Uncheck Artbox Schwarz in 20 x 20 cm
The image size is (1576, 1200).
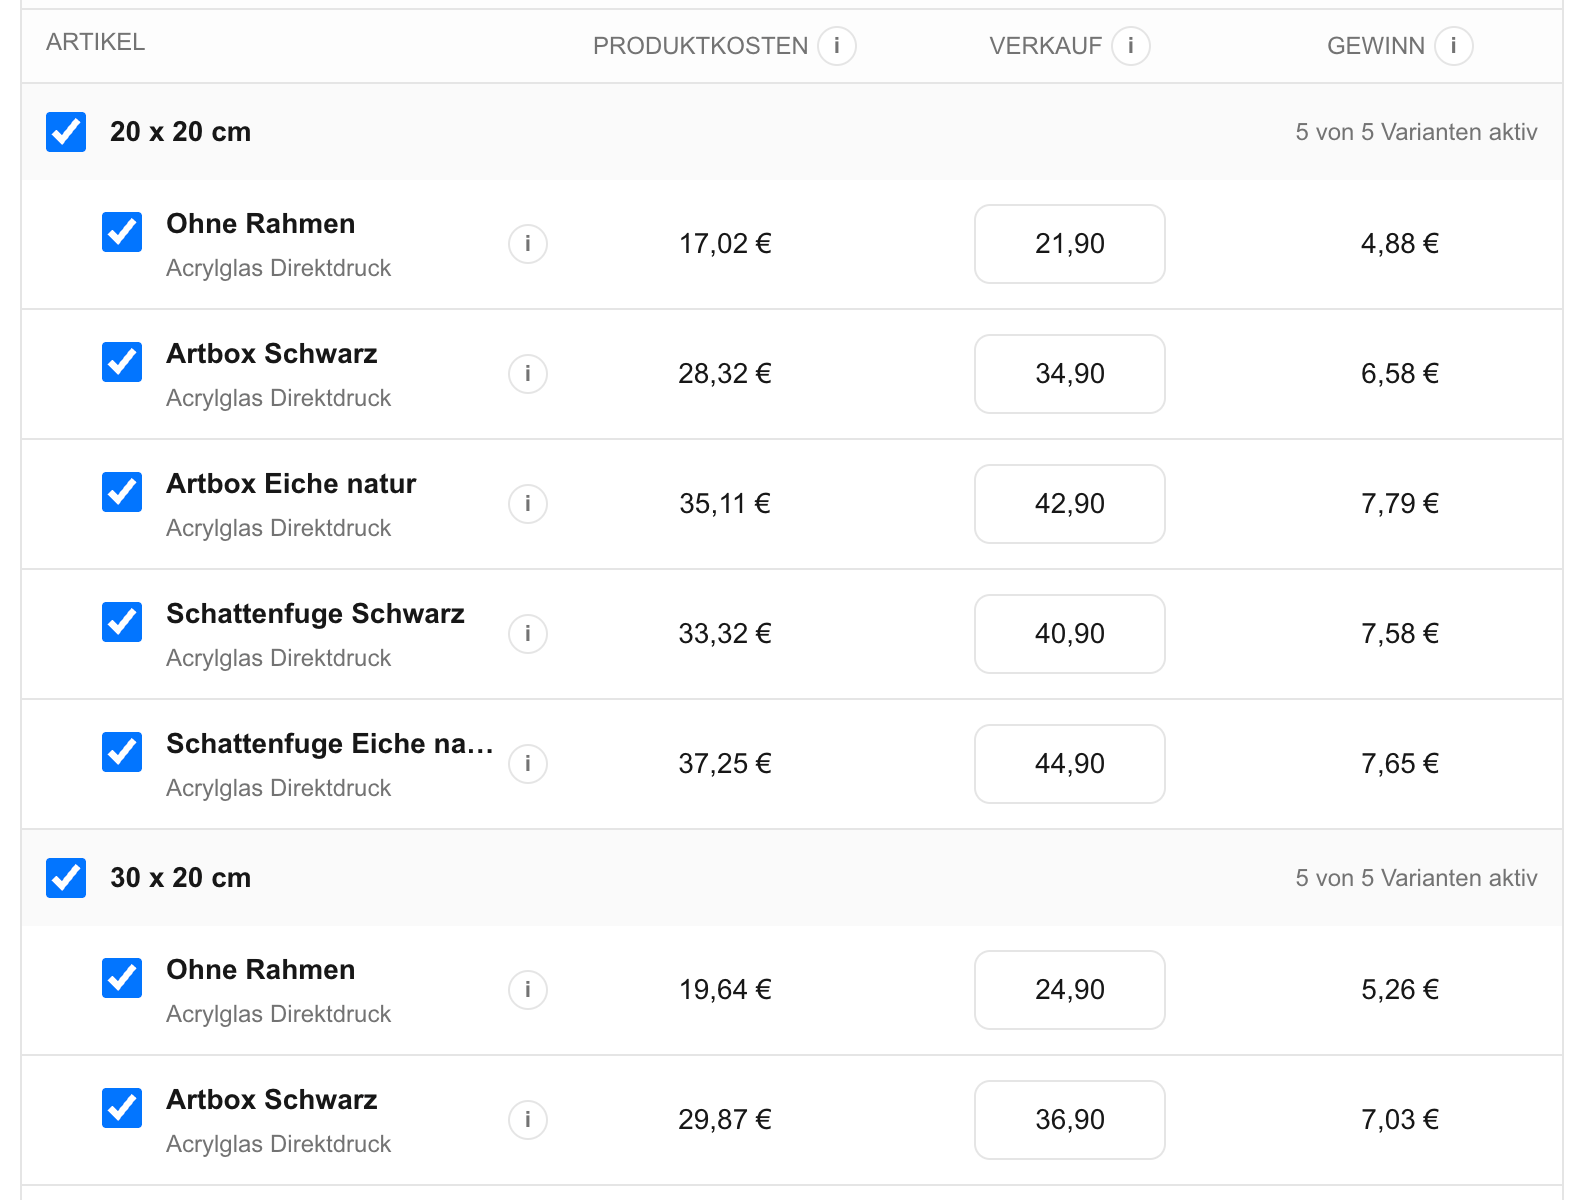pyautogui.click(x=122, y=362)
